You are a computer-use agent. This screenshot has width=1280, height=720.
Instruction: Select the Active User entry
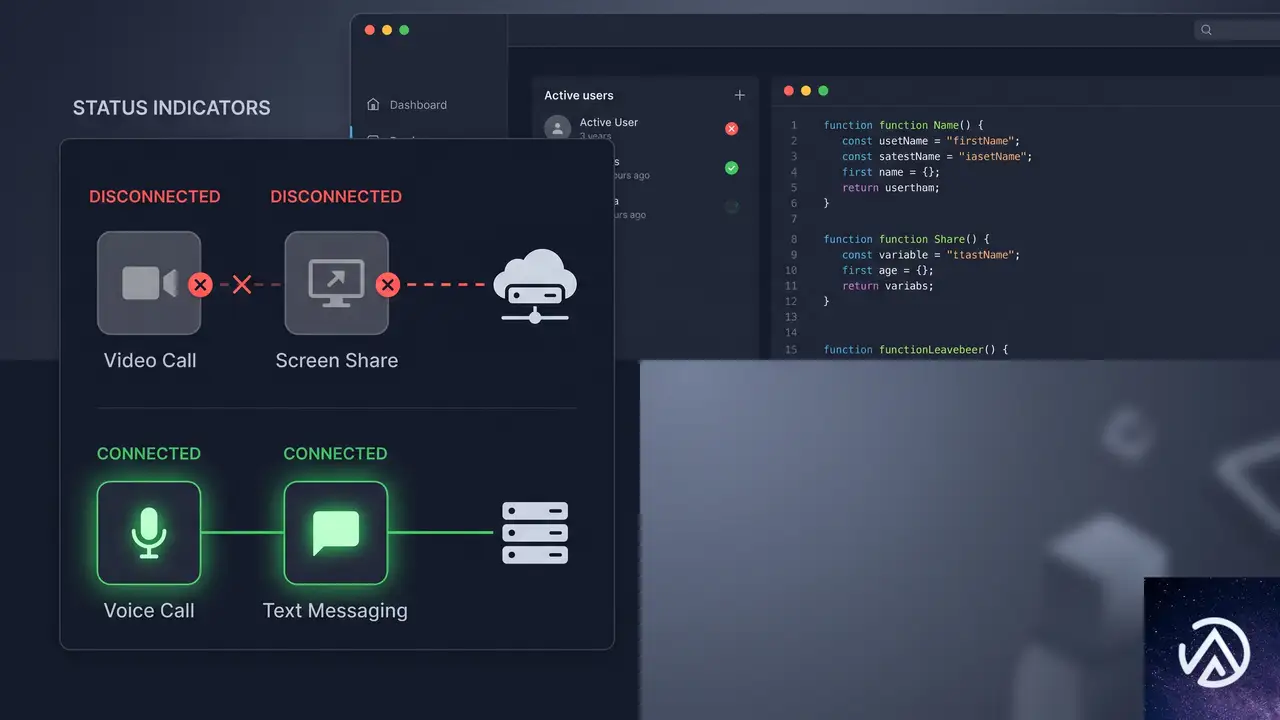coord(642,128)
